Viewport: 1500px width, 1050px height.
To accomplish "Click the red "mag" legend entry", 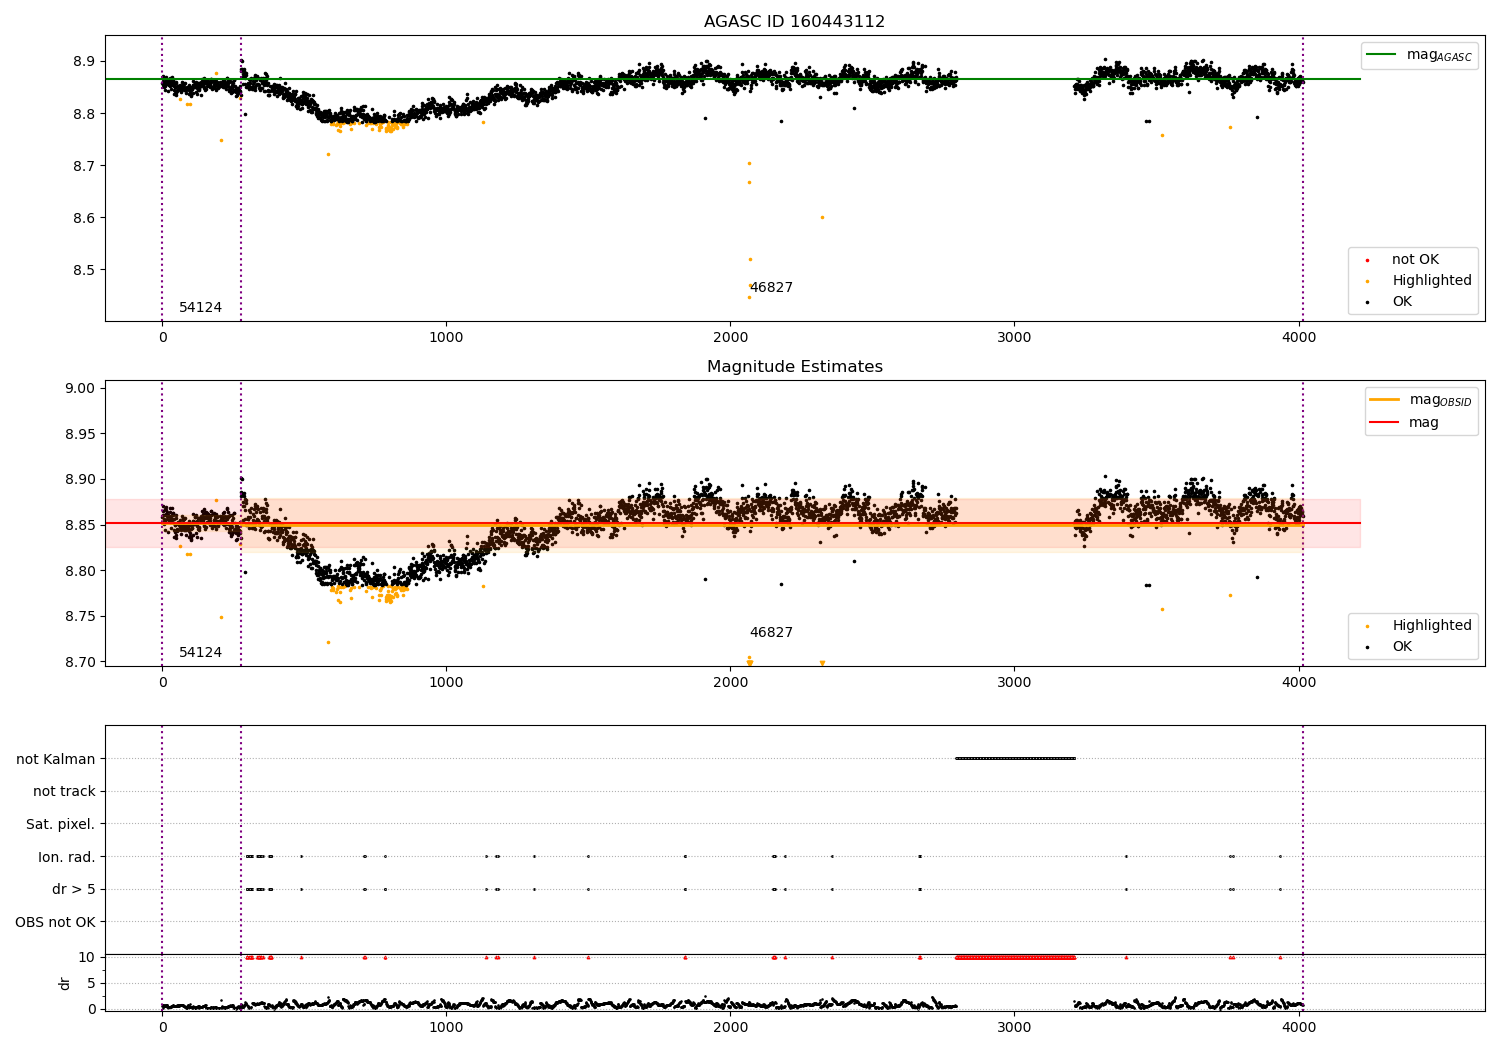I will pyautogui.click(x=1405, y=422).
